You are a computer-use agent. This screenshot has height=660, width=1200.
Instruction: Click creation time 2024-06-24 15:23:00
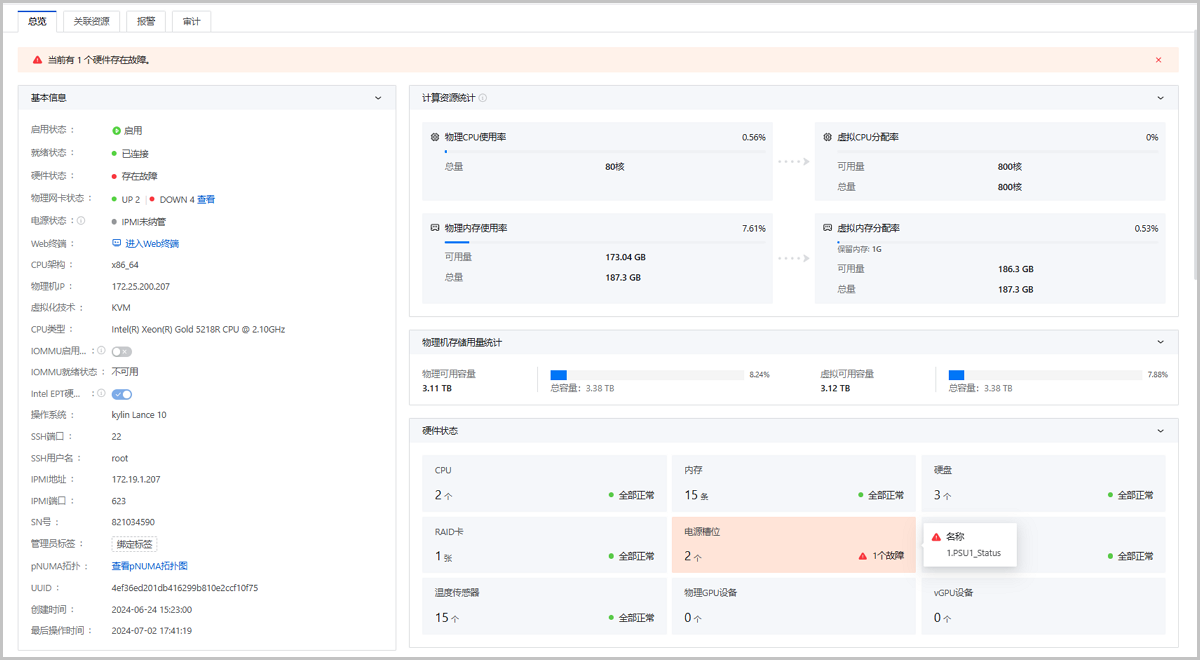(x=152, y=609)
